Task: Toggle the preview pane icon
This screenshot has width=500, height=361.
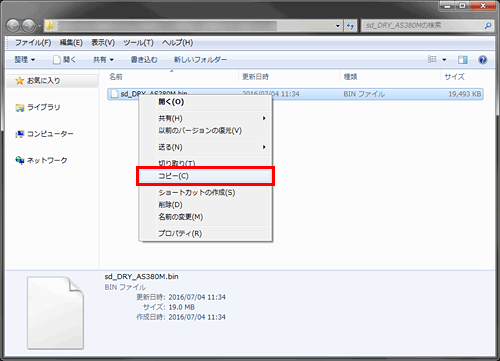Action: click(x=462, y=60)
